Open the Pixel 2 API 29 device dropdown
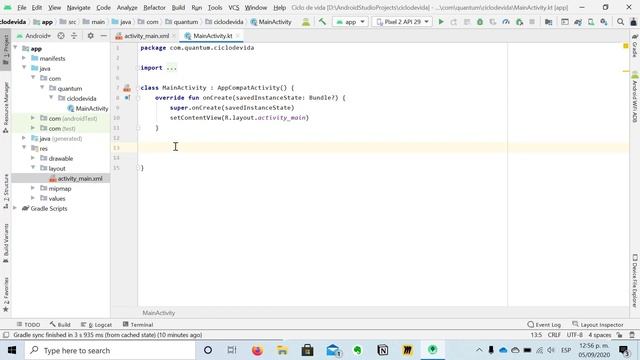The width and height of the screenshot is (640, 360). pyautogui.click(x=402, y=22)
